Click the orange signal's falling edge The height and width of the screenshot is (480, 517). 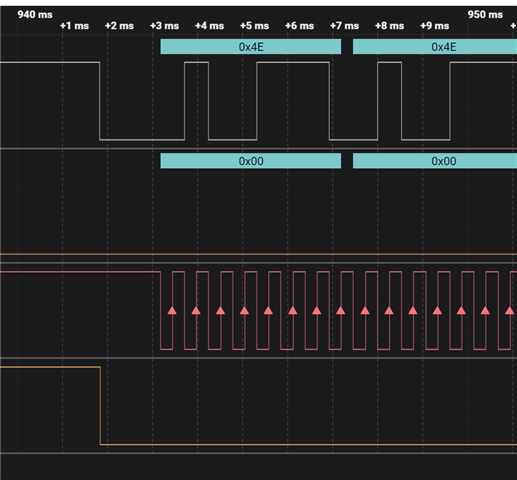[x=100, y=406]
